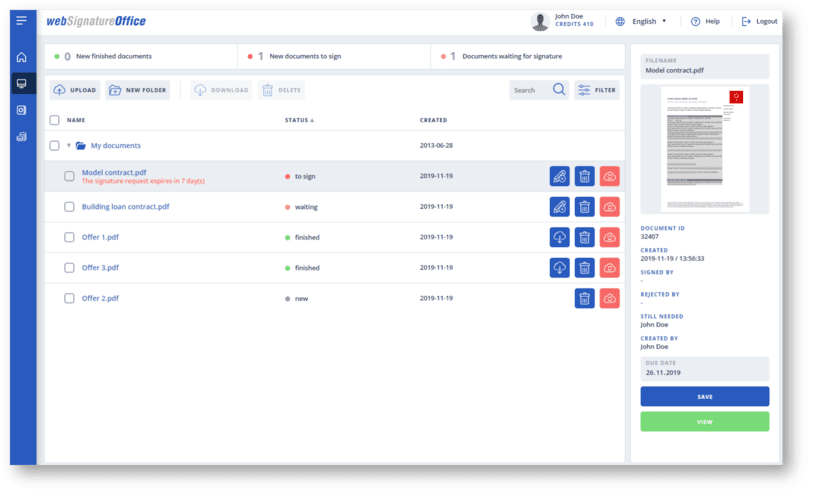The height and width of the screenshot is (500, 815).
Task: Click the search magnifier icon
Action: tap(559, 90)
